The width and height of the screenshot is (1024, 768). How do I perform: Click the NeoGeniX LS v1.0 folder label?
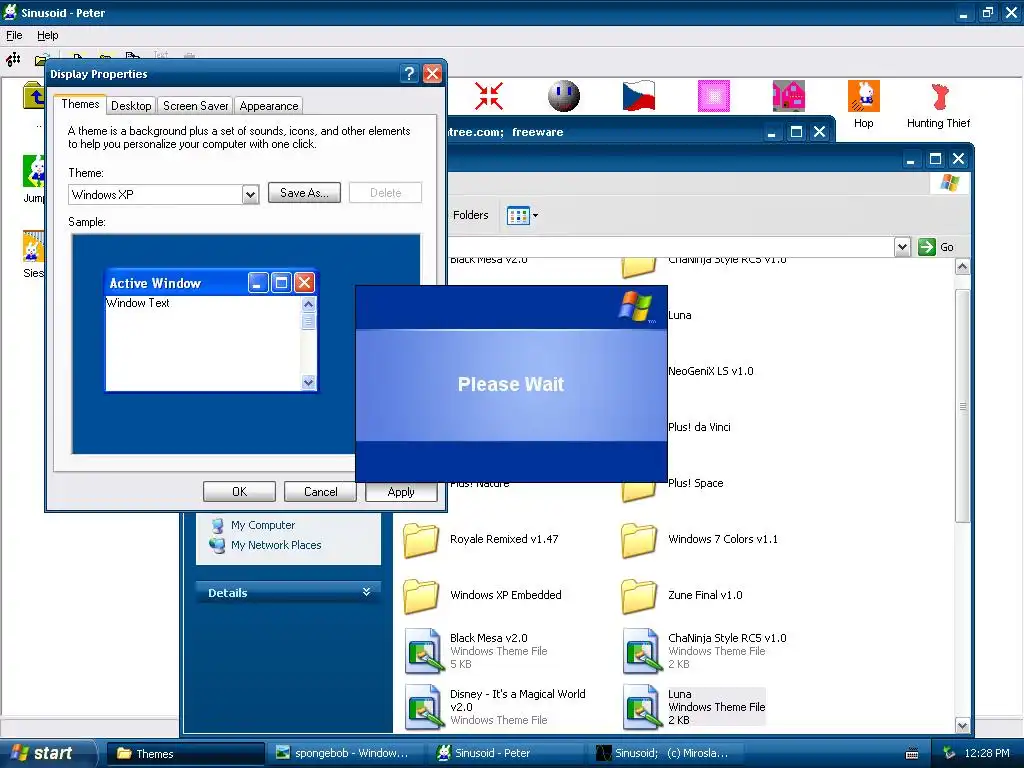(x=711, y=371)
